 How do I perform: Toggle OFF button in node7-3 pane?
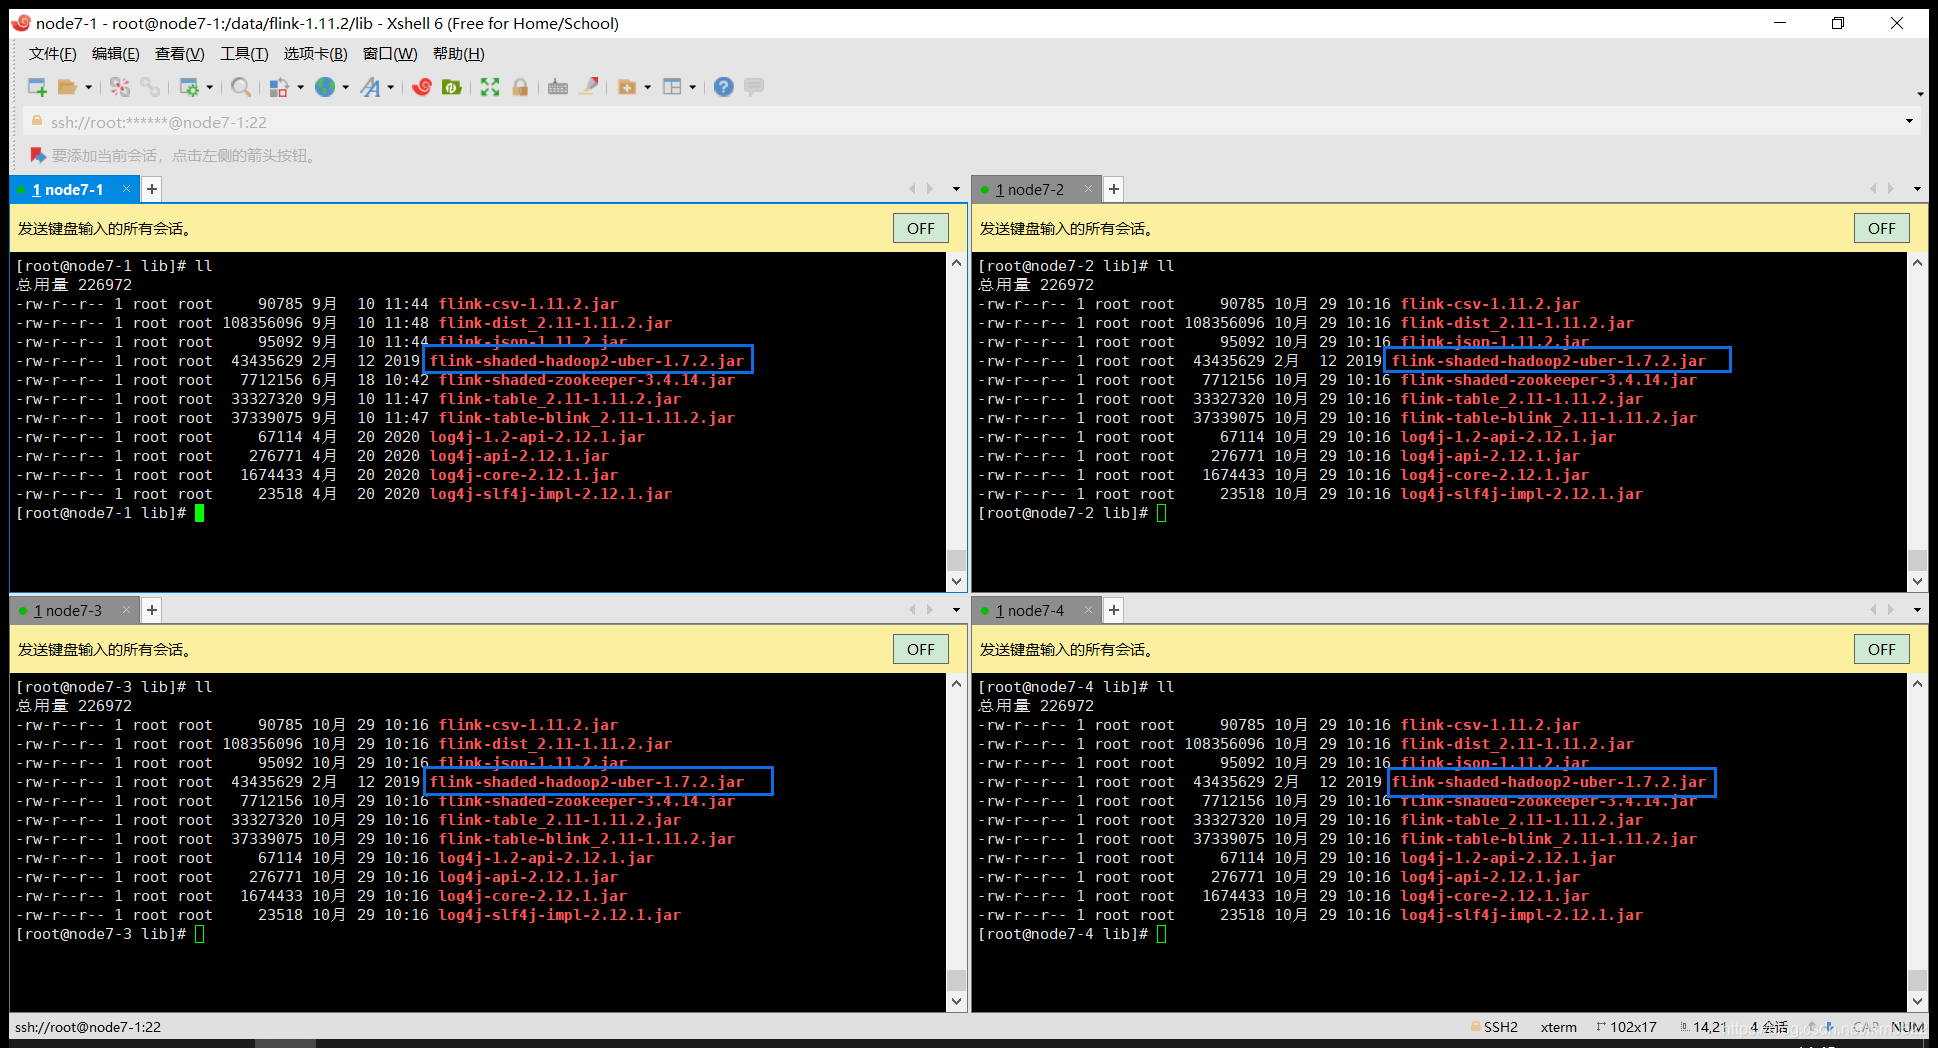pyautogui.click(x=921, y=649)
